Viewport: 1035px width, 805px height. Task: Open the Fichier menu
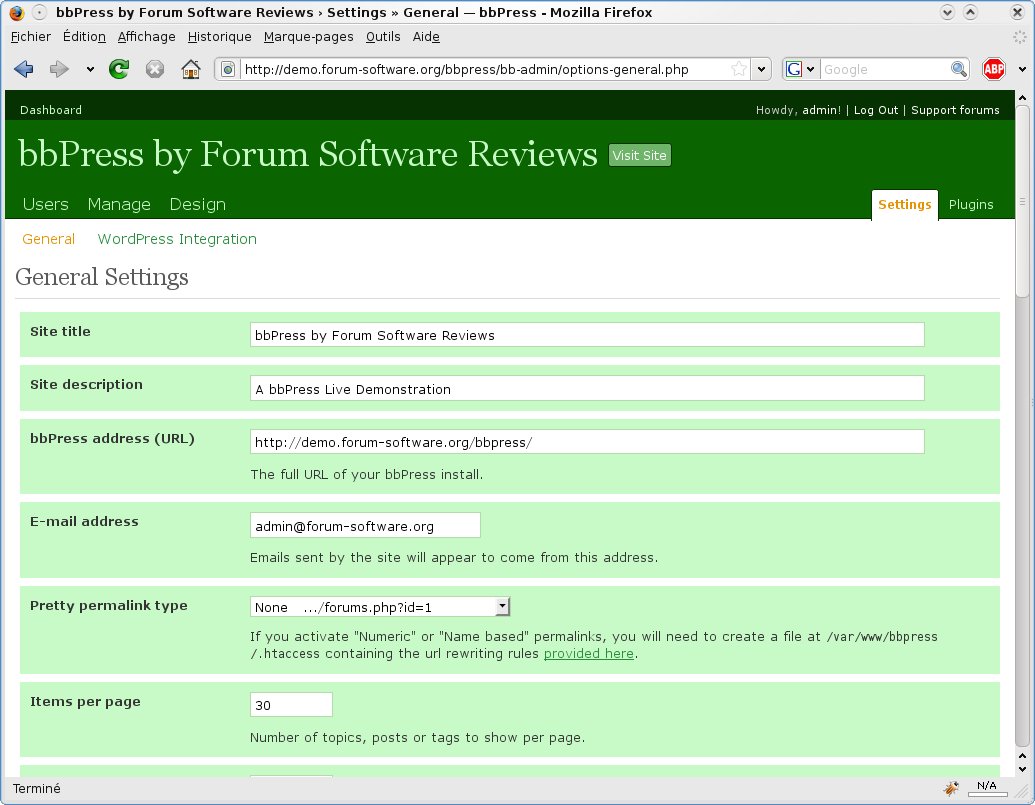click(31, 37)
